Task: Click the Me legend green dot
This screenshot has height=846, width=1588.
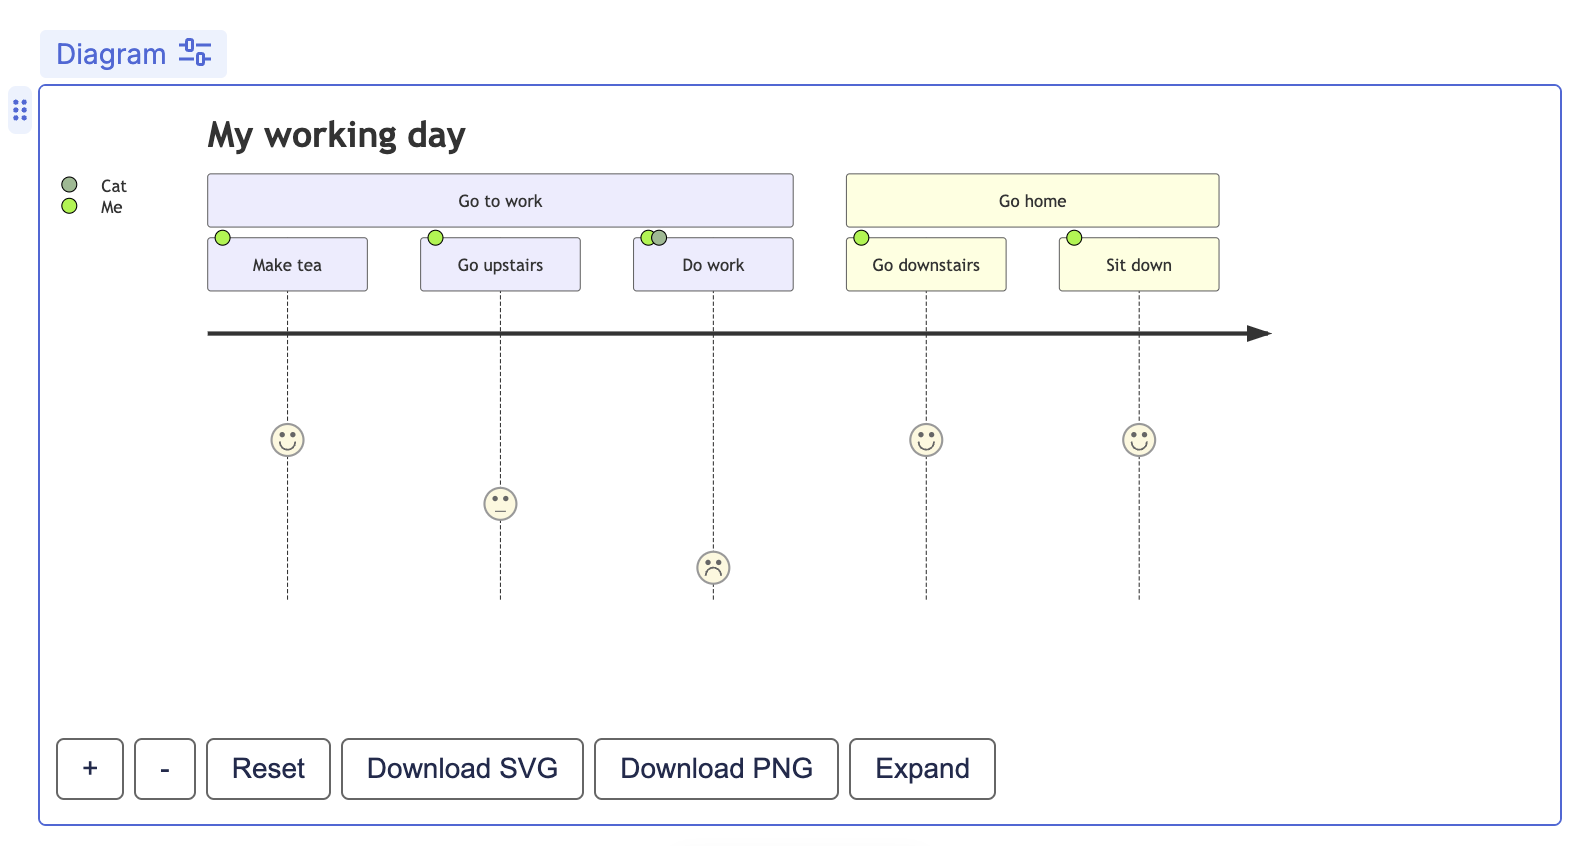Action: tap(69, 206)
